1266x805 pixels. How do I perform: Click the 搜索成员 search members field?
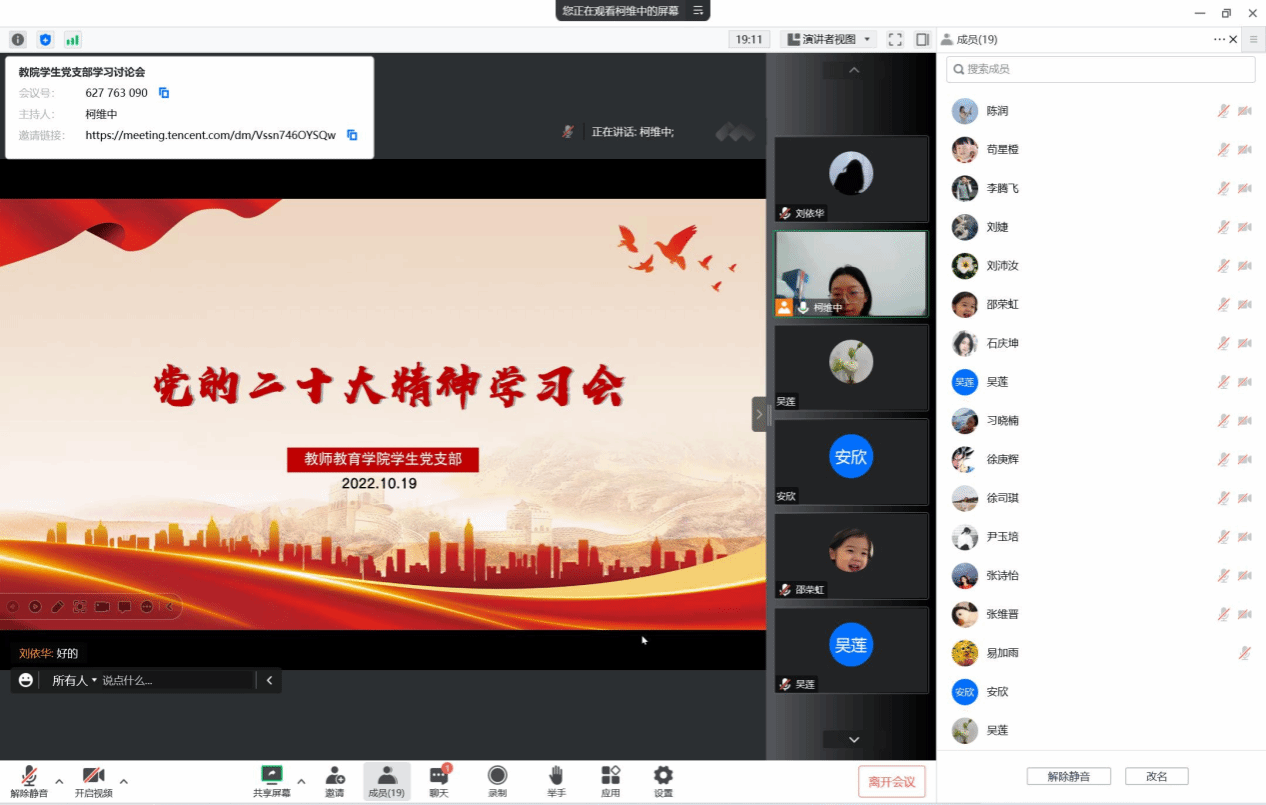point(1100,69)
